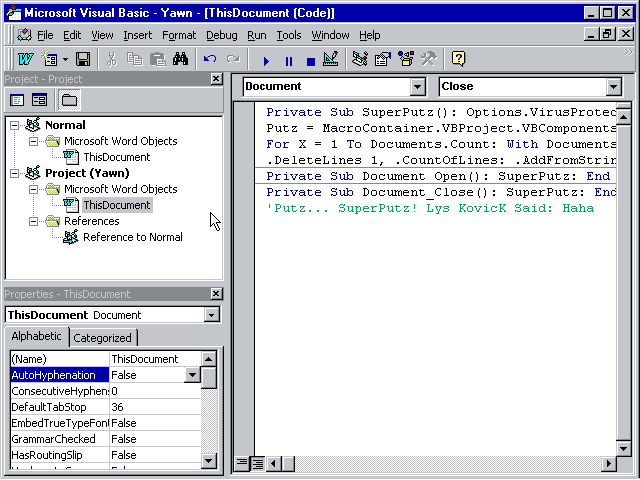The height and width of the screenshot is (480, 640).
Task: Click the View Object icon in Project panel
Action: [40, 100]
